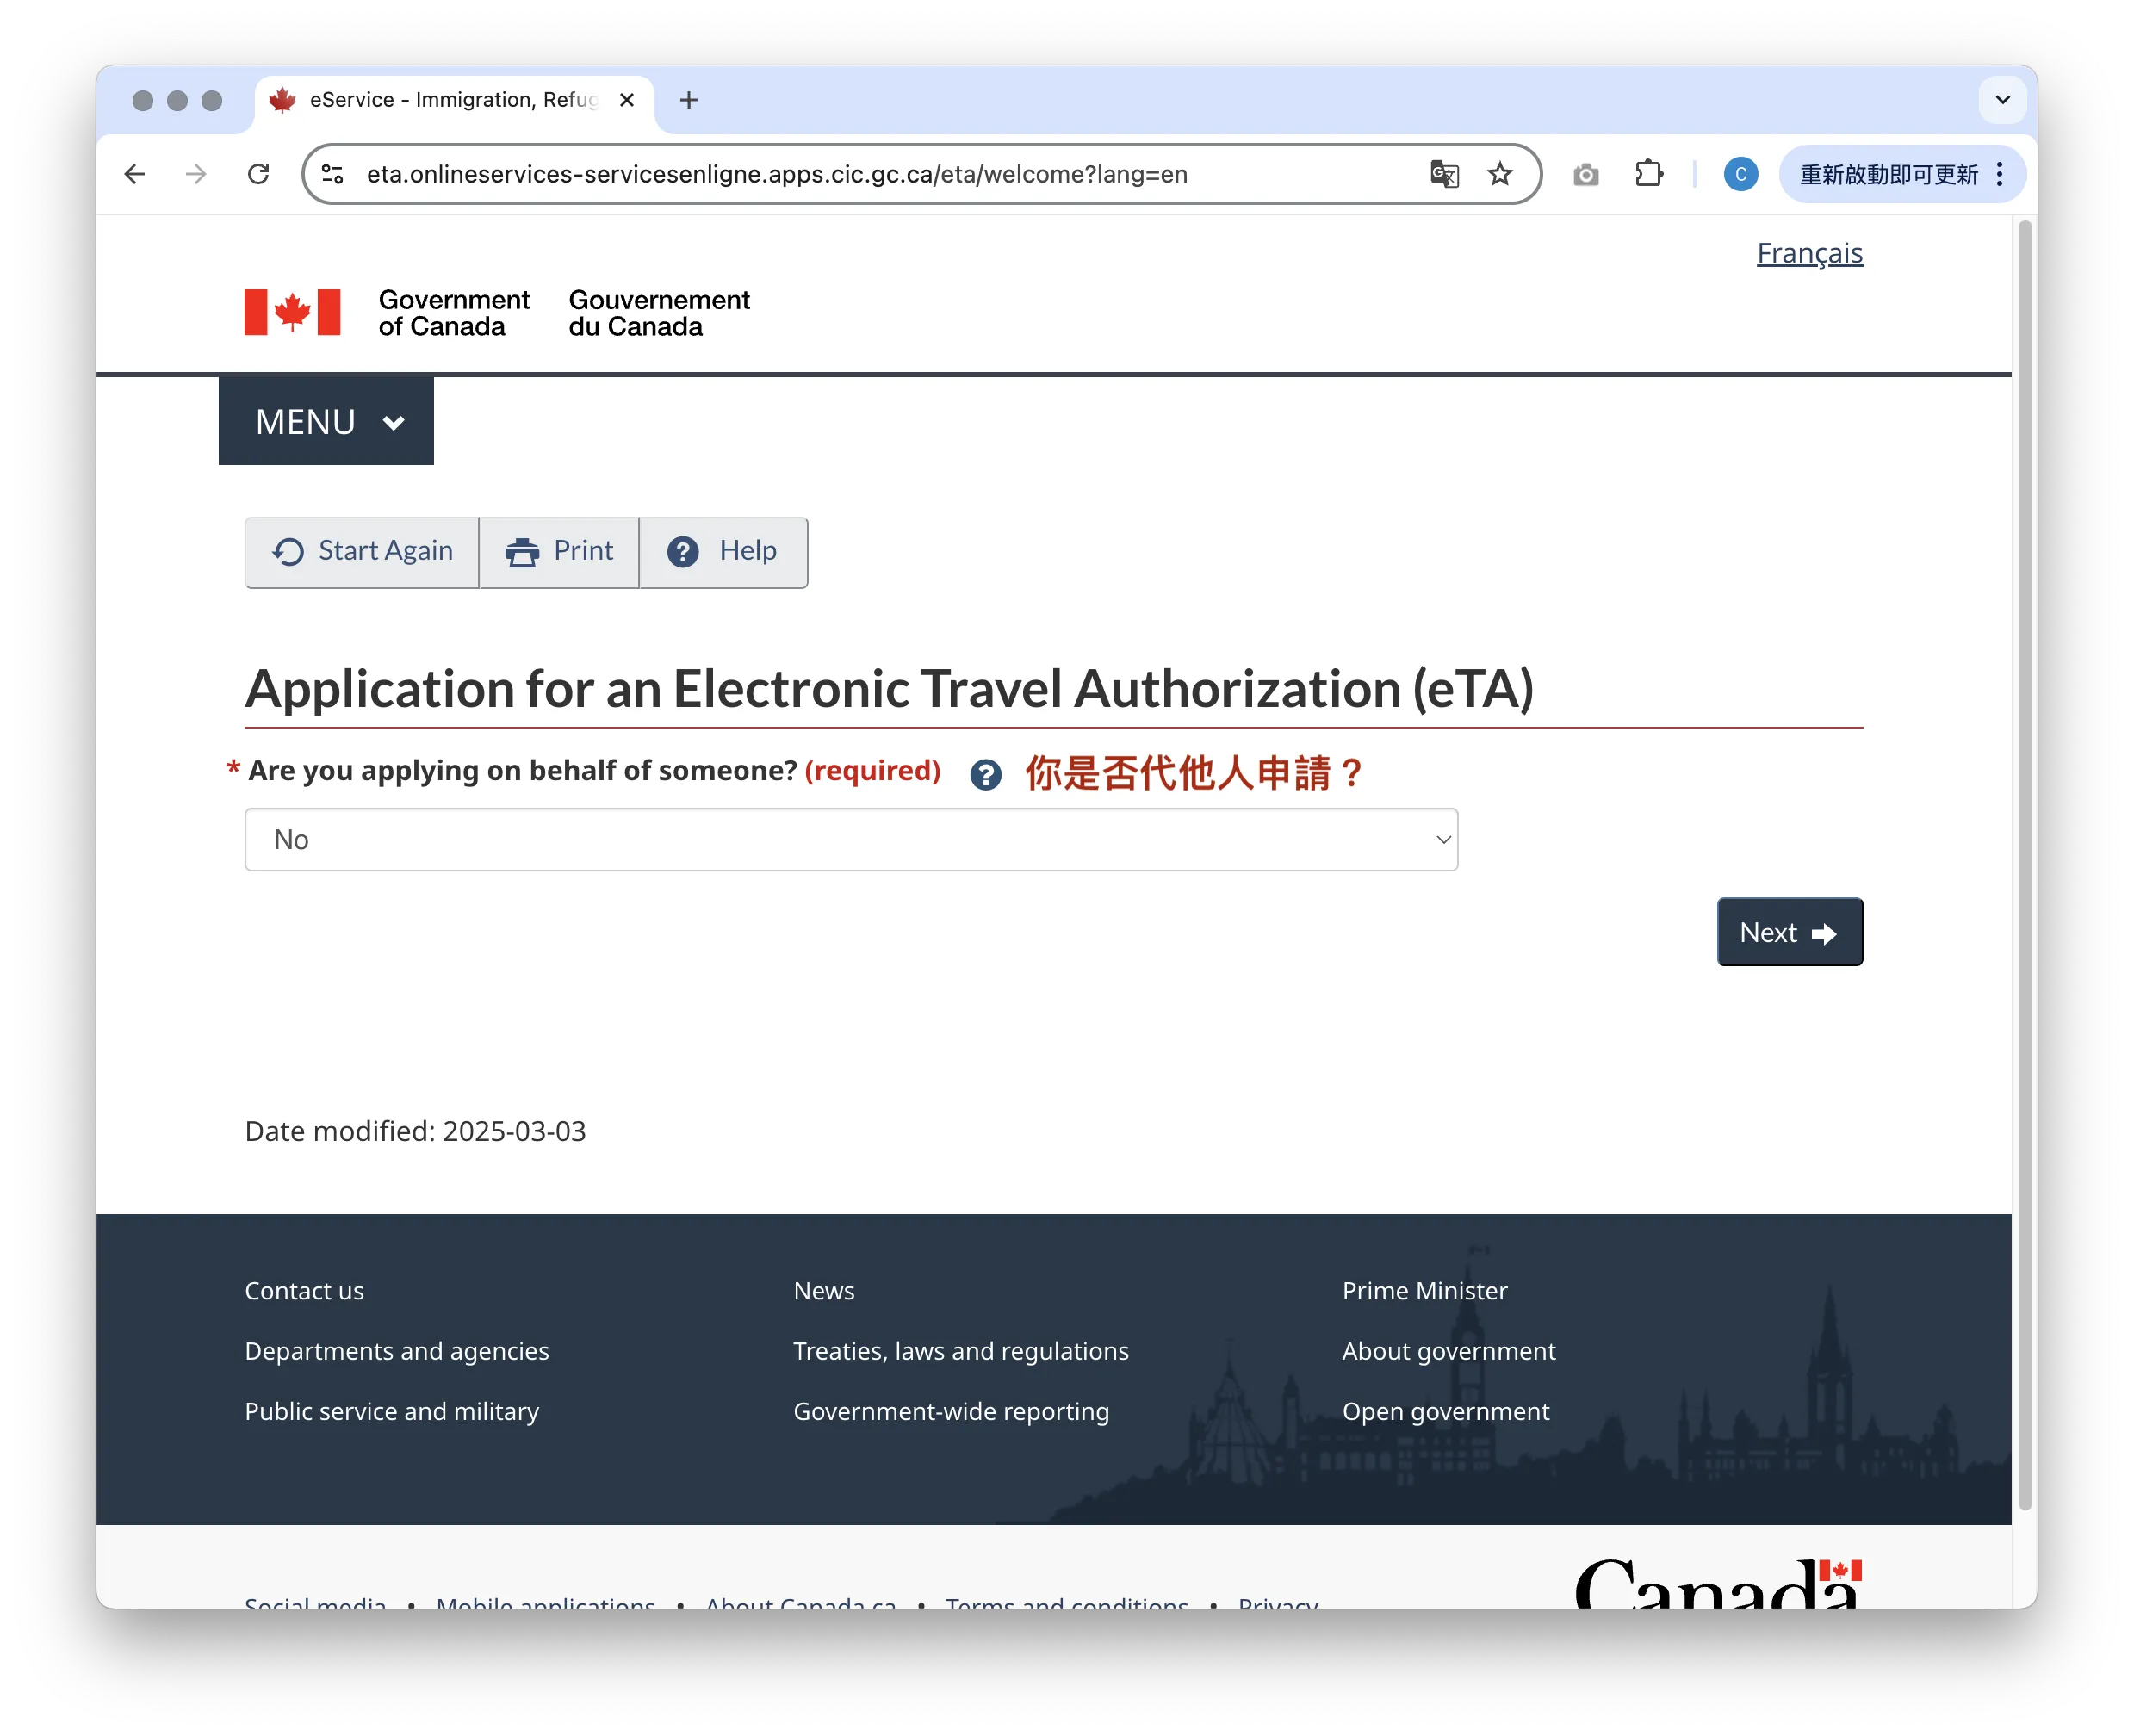Select the eService Immigration tab
Screen dimensions: 2134x1736
pyautogui.click(x=455, y=100)
